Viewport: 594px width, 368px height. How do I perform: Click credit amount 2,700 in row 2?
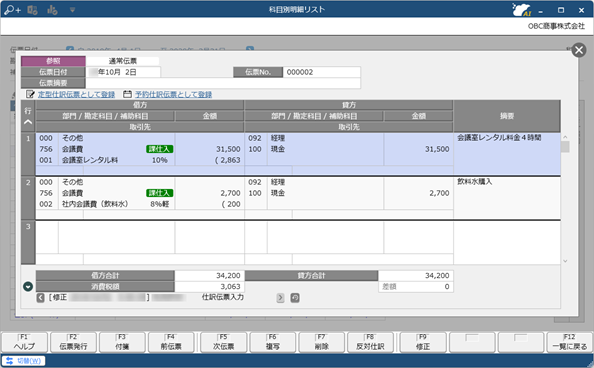(439, 193)
